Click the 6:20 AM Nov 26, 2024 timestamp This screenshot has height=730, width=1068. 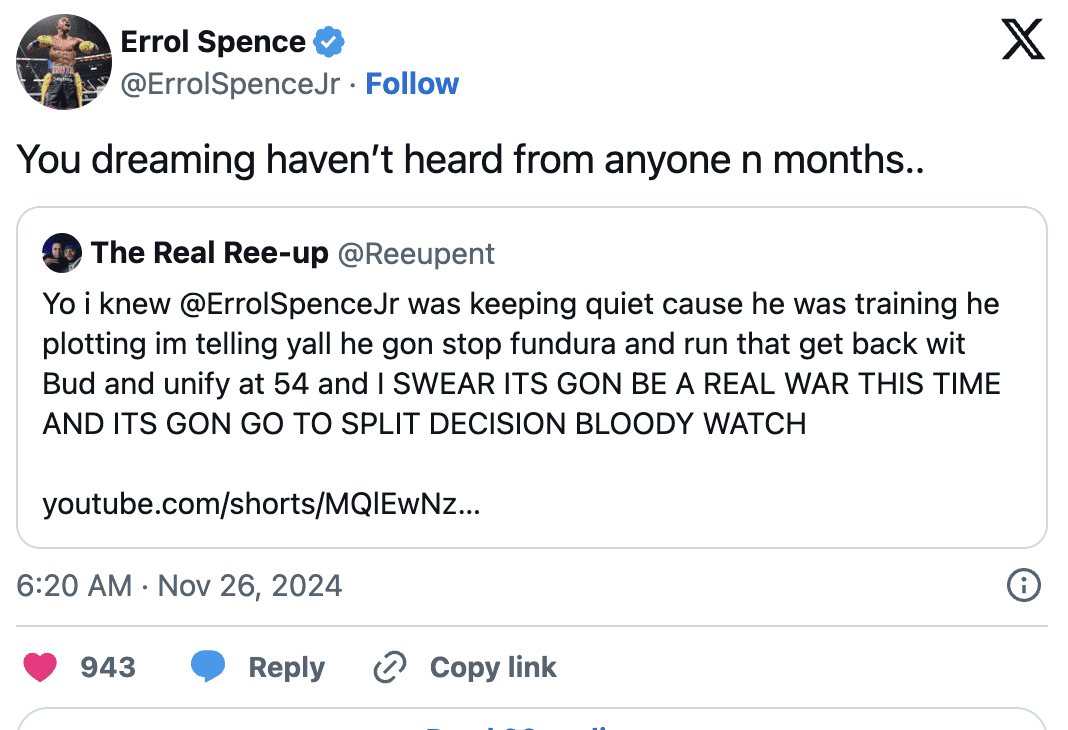point(180,586)
